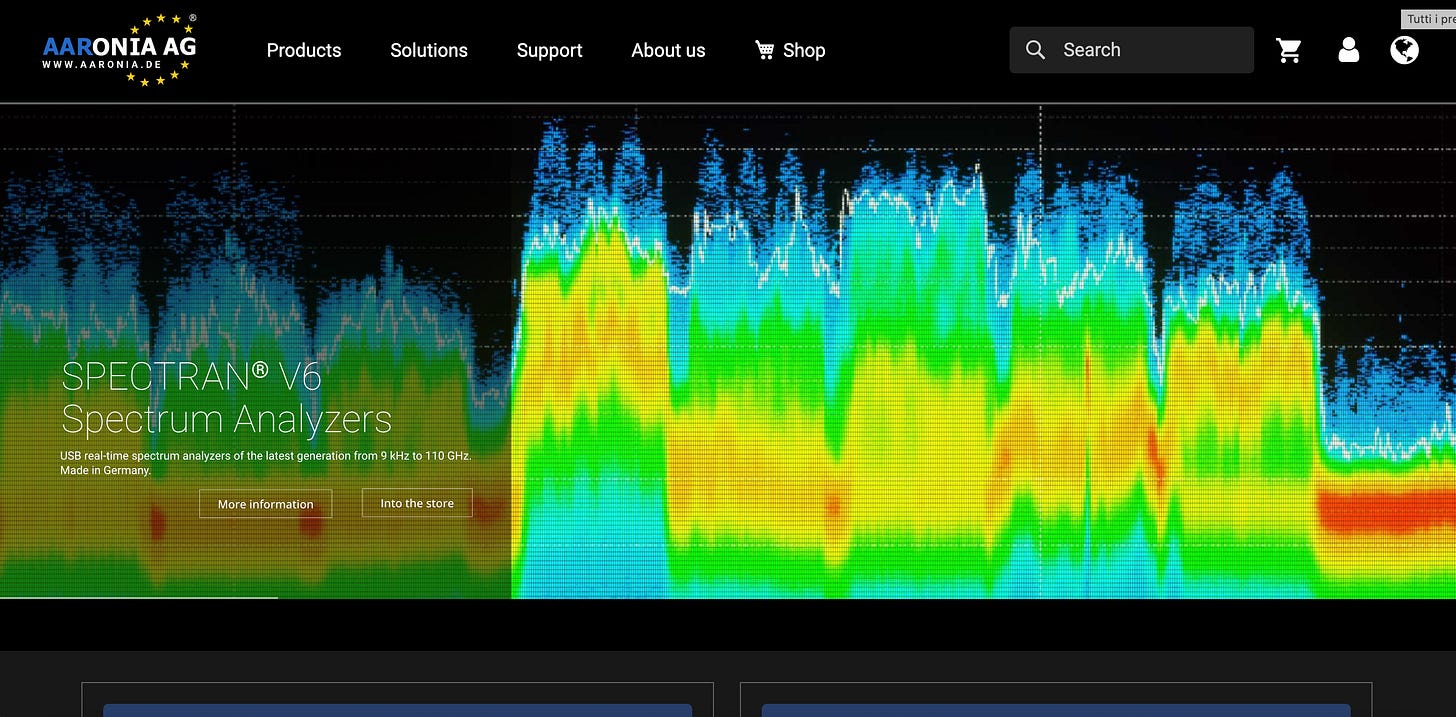Image resolution: width=1456 pixels, height=717 pixels.
Task: Click the slide progress bar under the banner
Action: click(x=139, y=598)
